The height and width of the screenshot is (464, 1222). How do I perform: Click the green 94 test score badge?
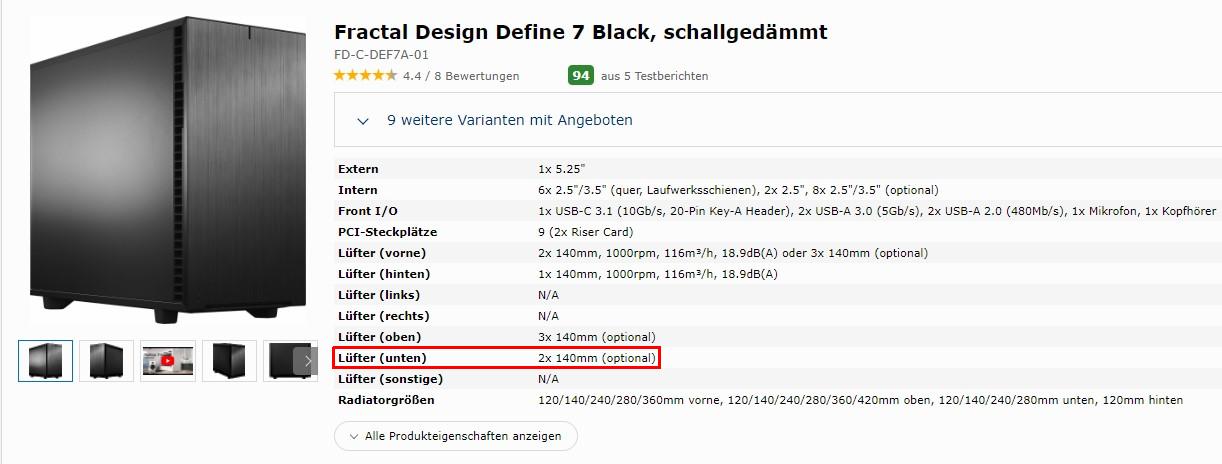(x=581, y=76)
